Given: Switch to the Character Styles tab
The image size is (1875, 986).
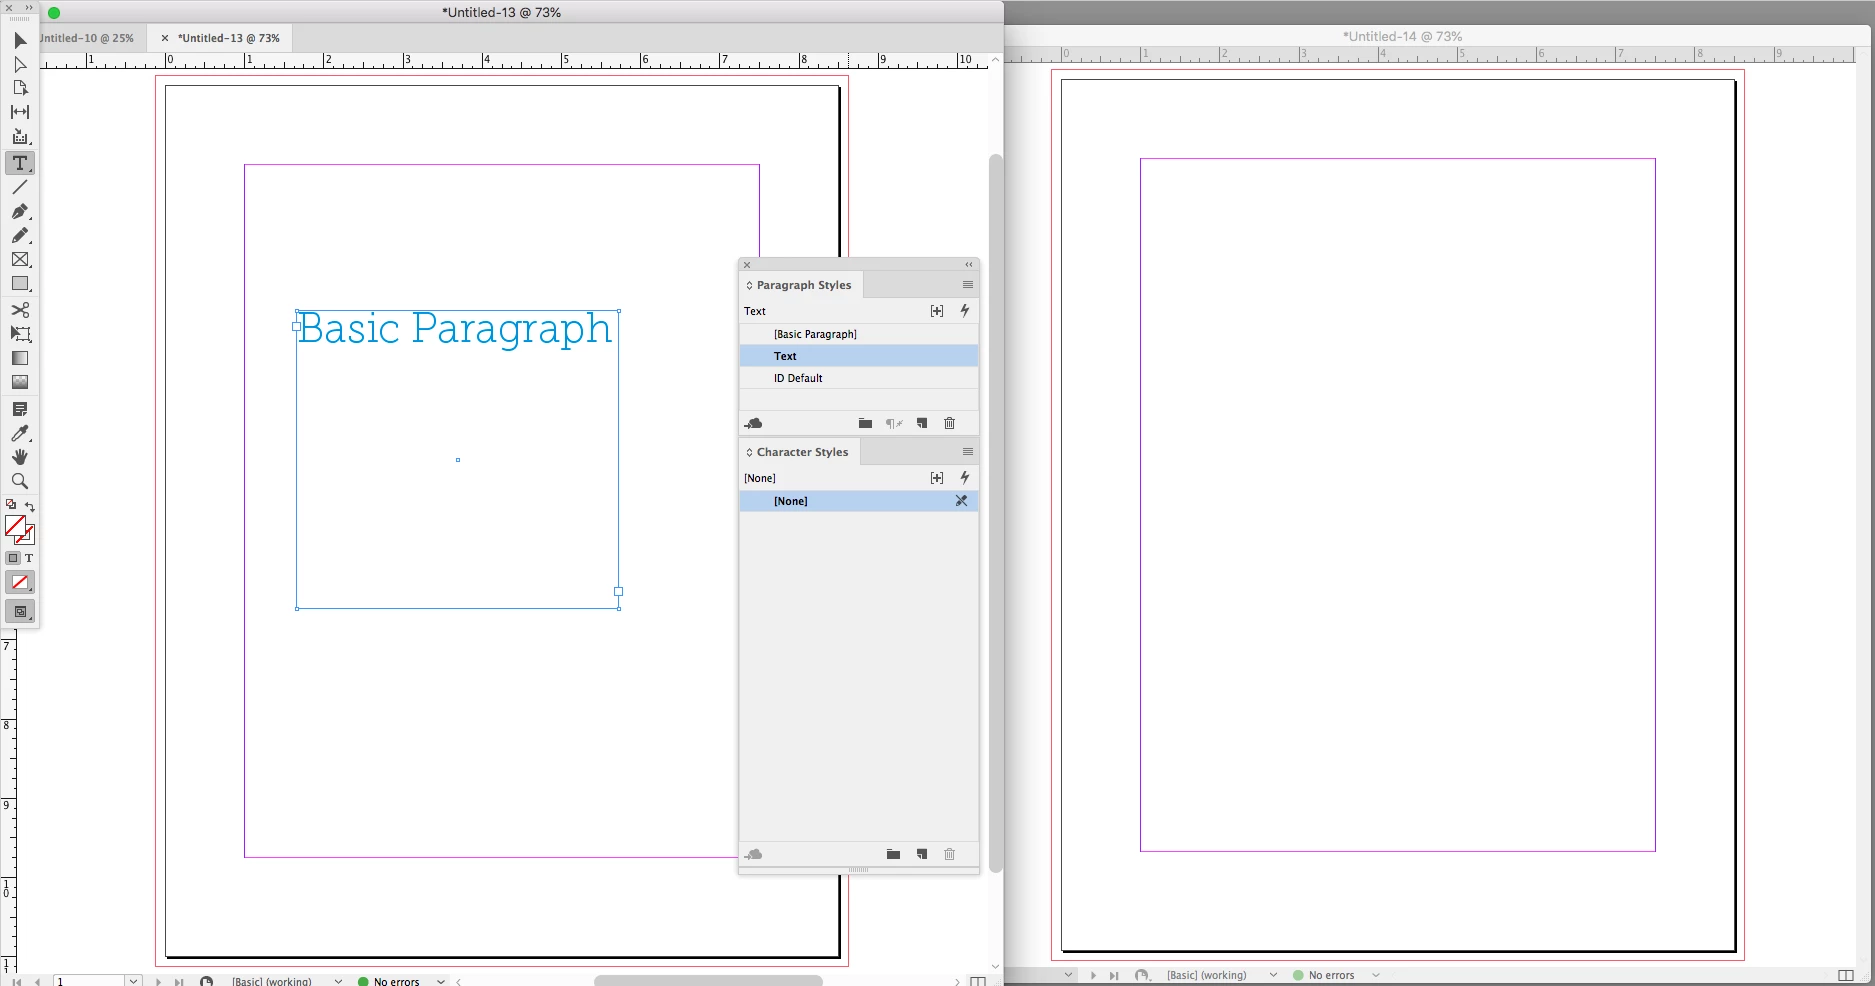Looking at the screenshot, I should [801, 452].
